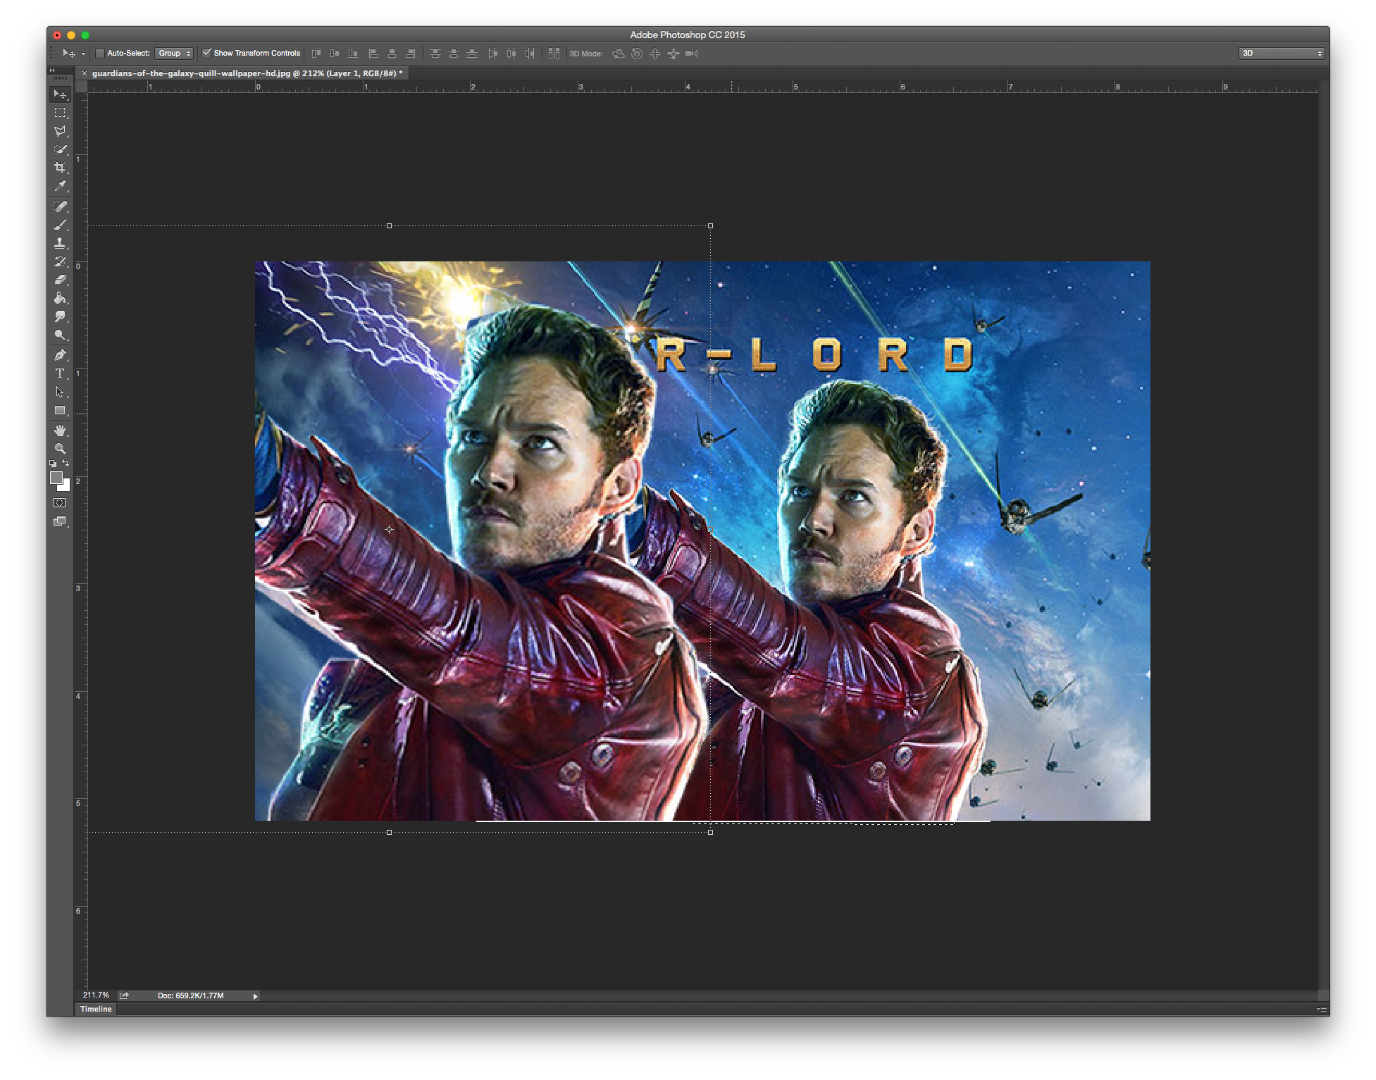Viewport: 1376px width, 1080px height.
Task: Click Default Foreground and Background Colors button
Action: pyautogui.click(x=53, y=462)
